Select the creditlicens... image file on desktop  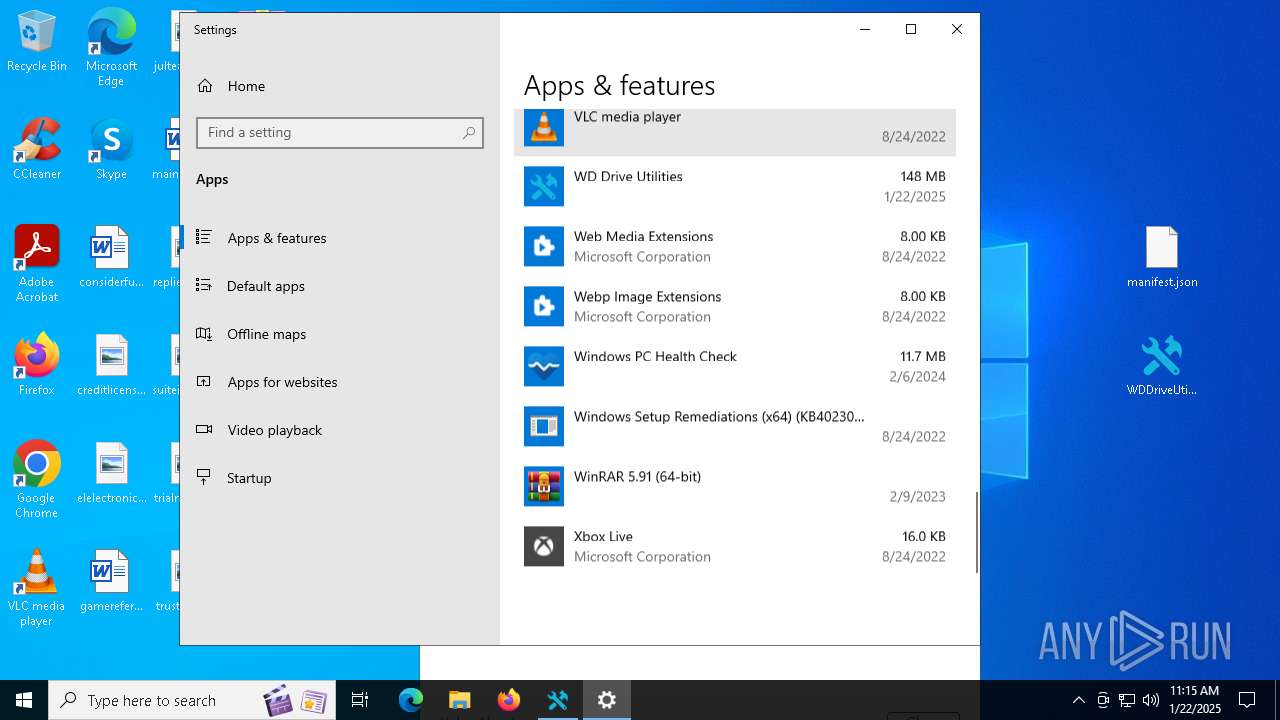click(111, 365)
